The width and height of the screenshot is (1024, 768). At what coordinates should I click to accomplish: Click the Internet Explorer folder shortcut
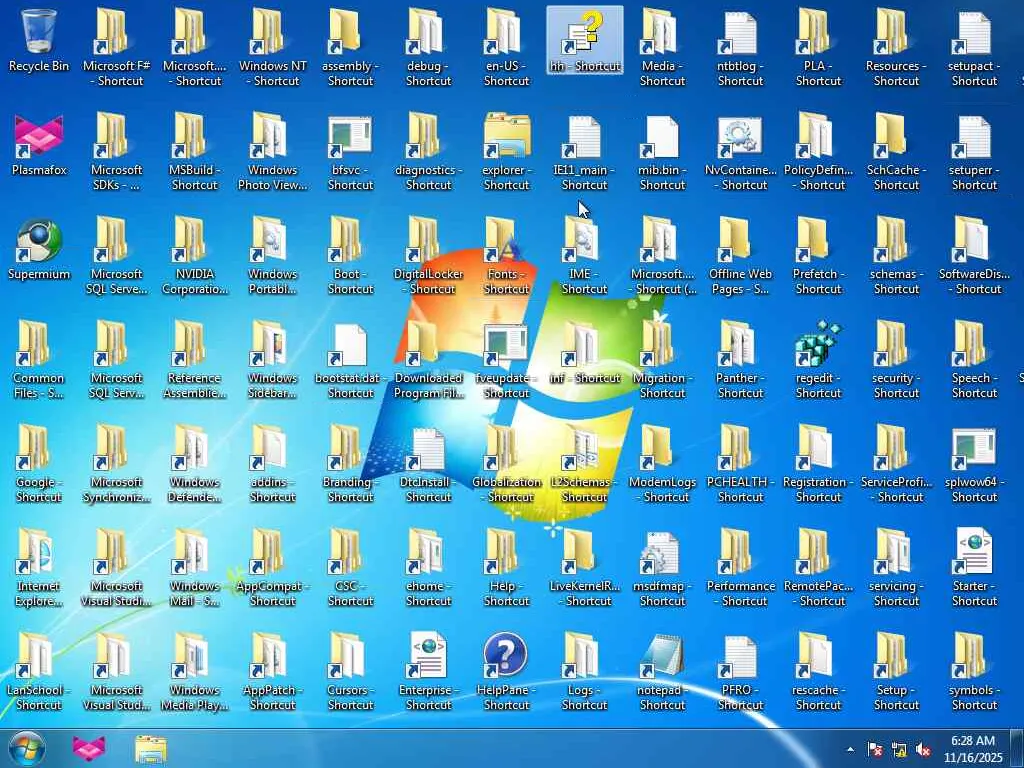pos(39,568)
